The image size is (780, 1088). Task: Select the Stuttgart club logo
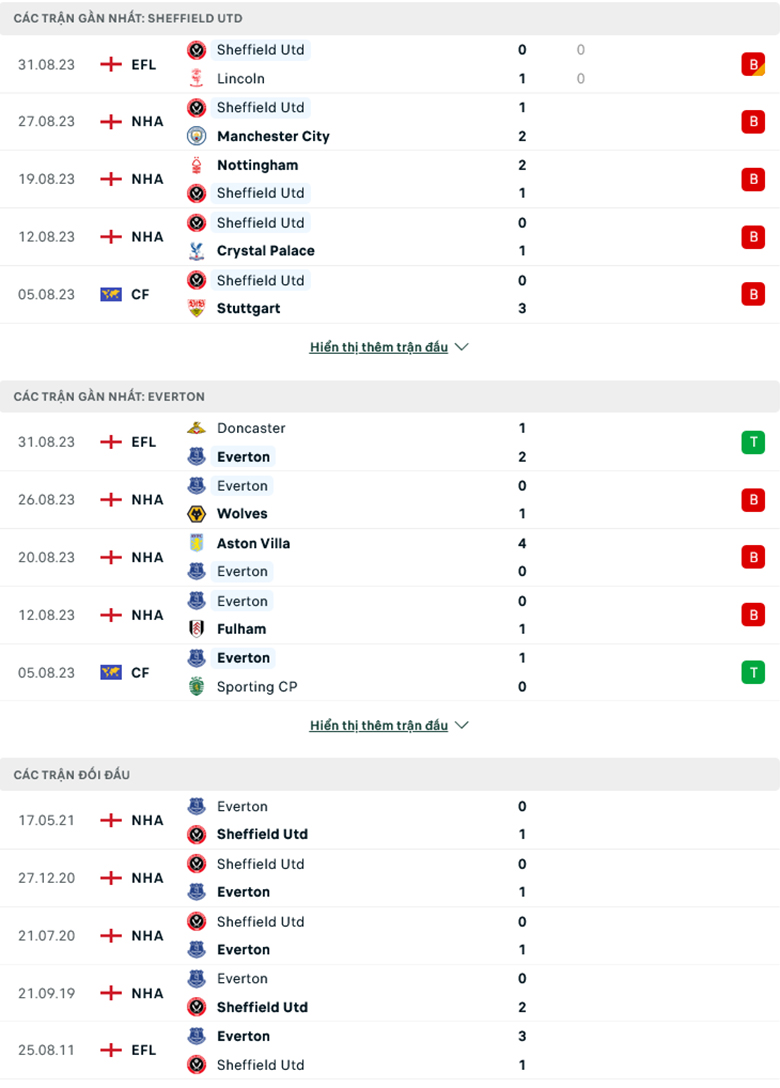[x=196, y=308]
